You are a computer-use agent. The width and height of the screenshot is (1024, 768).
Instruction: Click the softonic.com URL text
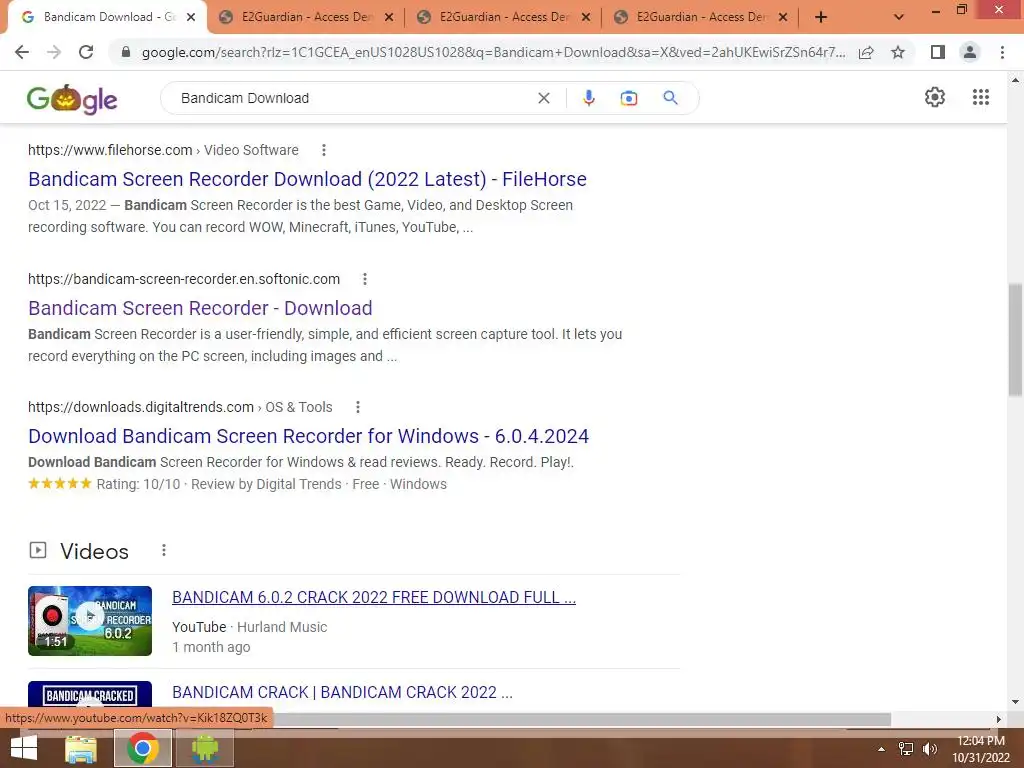click(184, 279)
